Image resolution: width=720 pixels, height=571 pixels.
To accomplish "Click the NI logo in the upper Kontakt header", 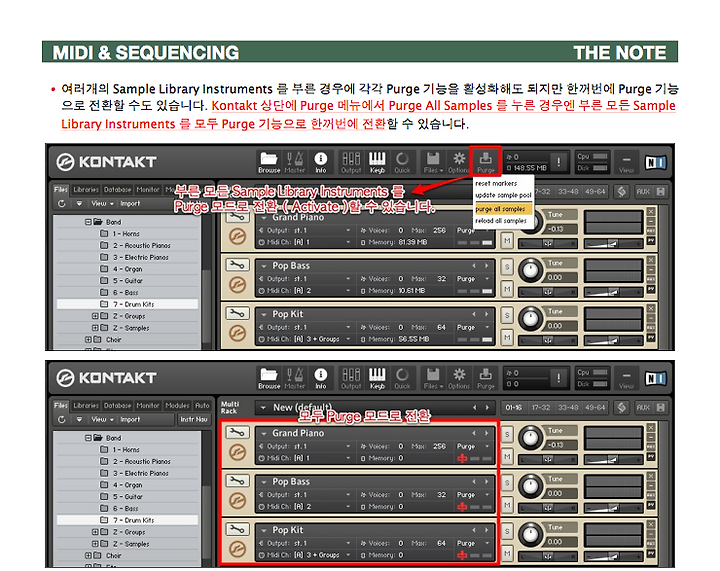I will (x=655, y=162).
